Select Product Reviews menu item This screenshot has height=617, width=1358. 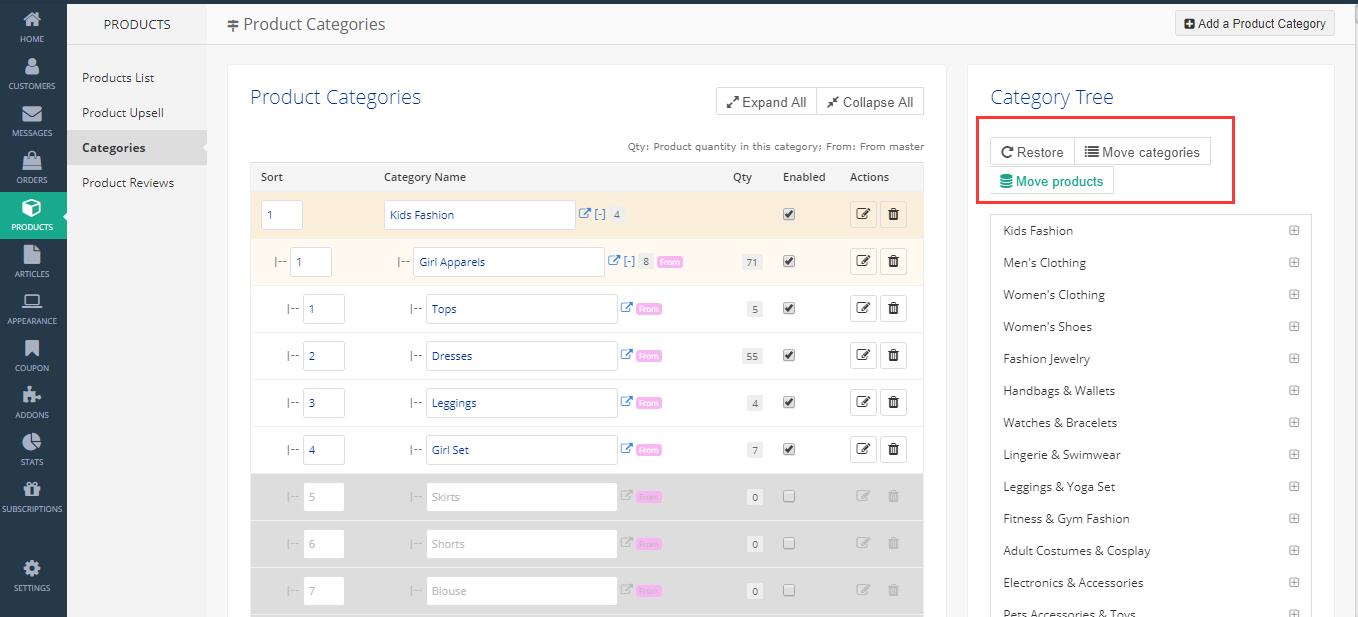tap(128, 183)
